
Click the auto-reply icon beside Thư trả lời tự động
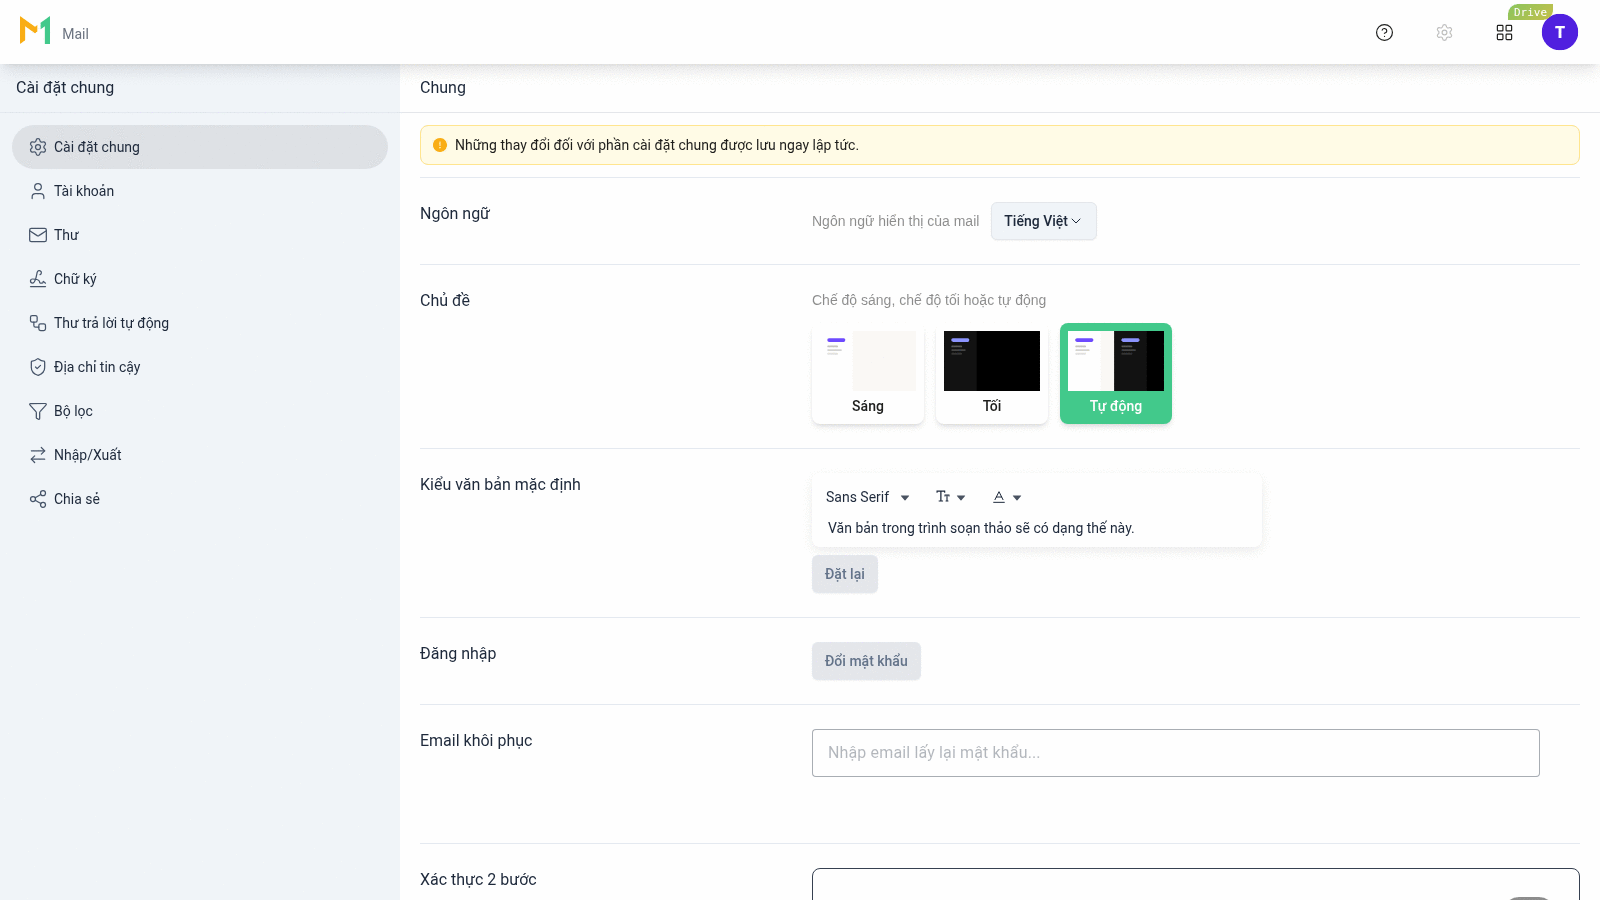coord(38,323)
